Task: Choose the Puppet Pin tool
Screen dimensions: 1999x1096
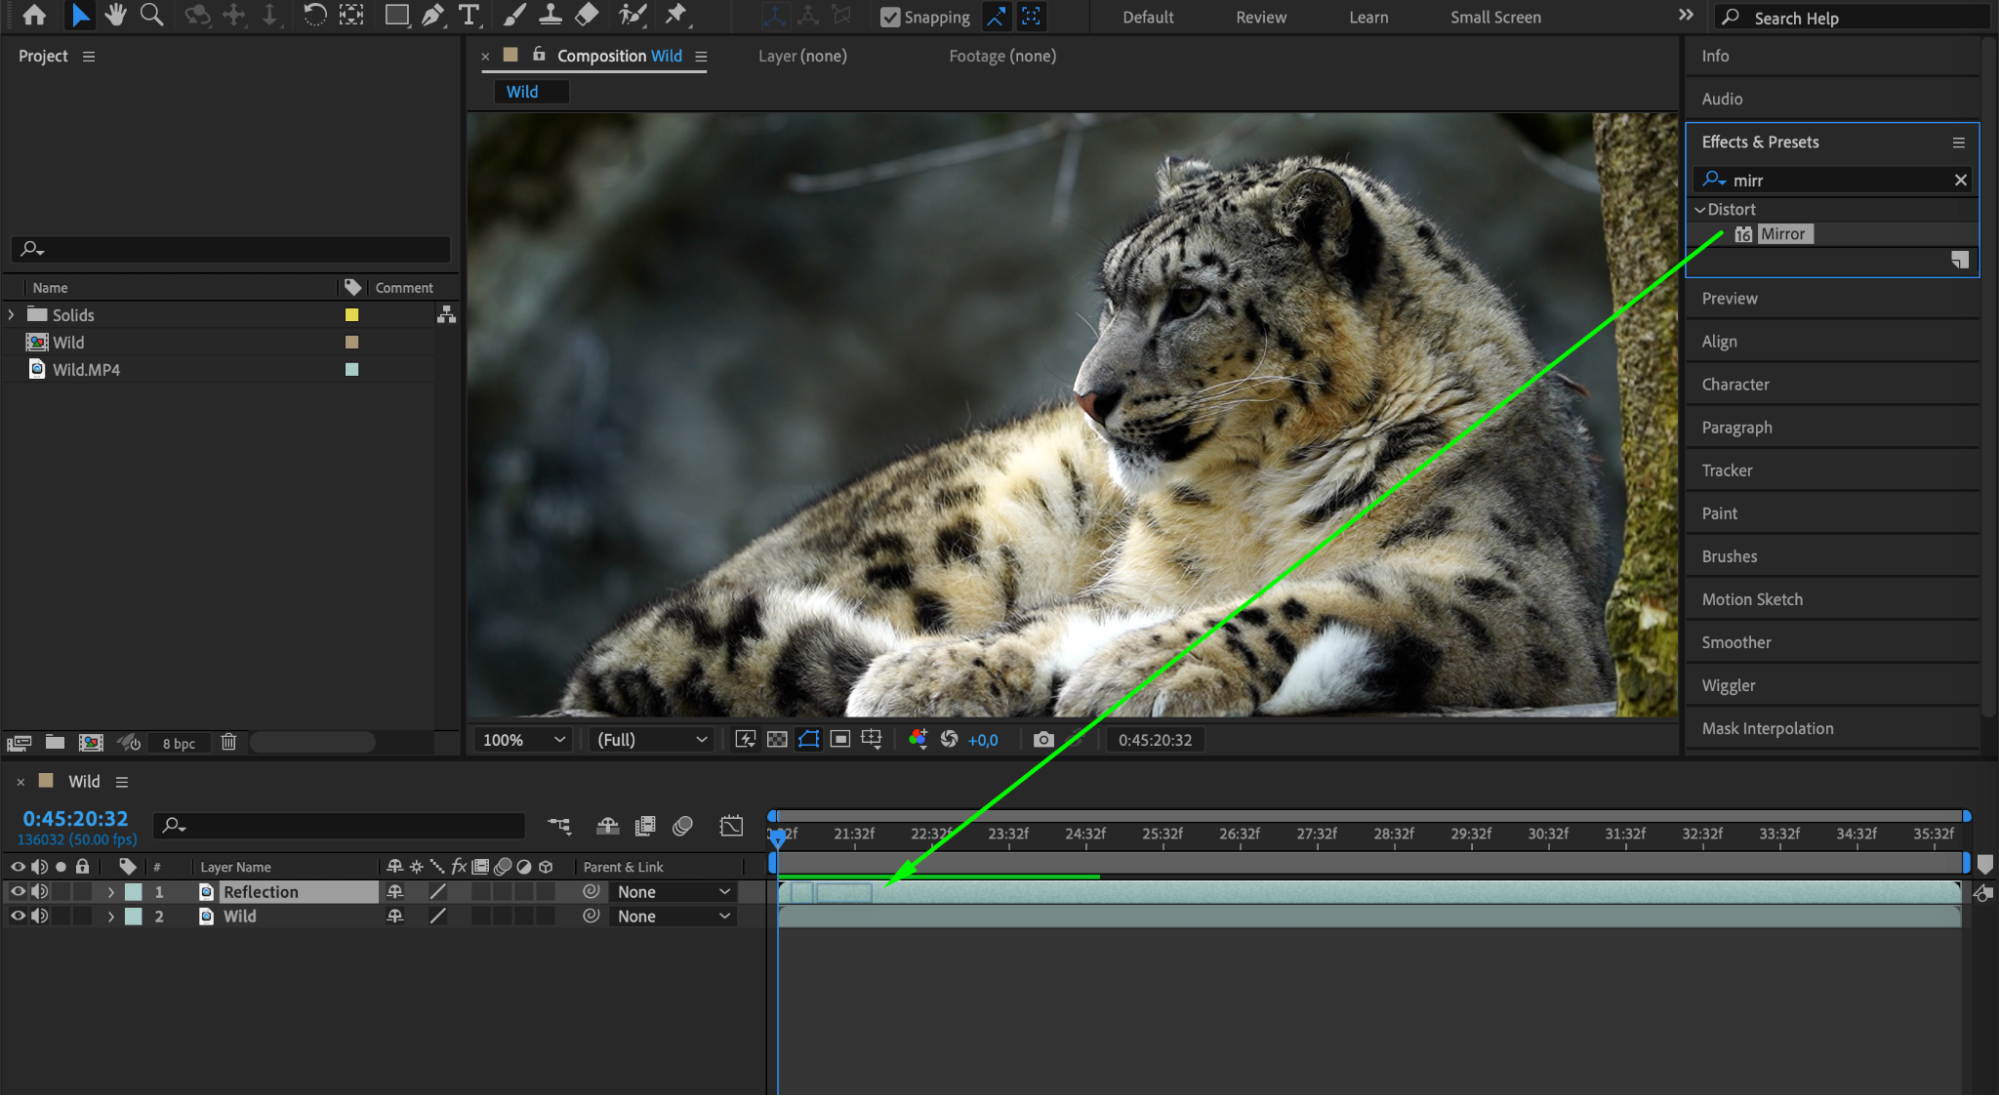Action: tap(676, 15)
